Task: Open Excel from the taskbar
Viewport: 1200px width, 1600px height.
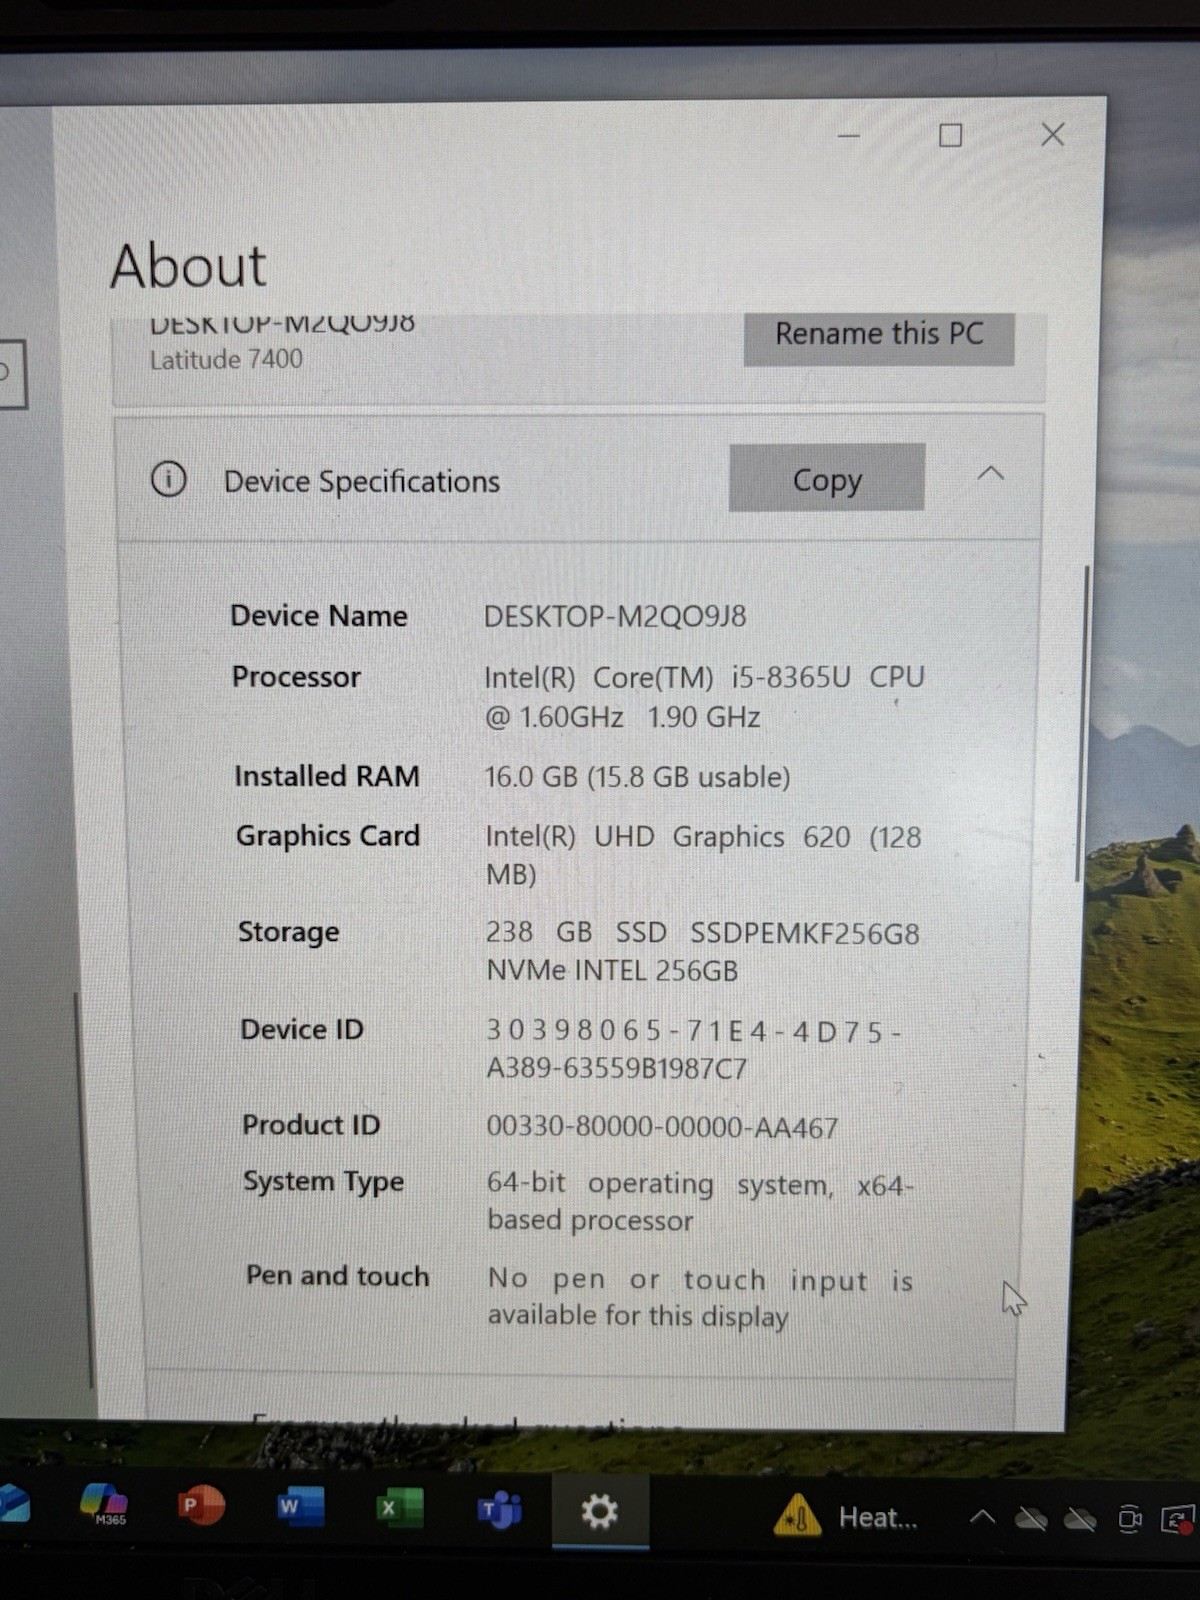Action: pyautogui.click(x=399, y=1508)
